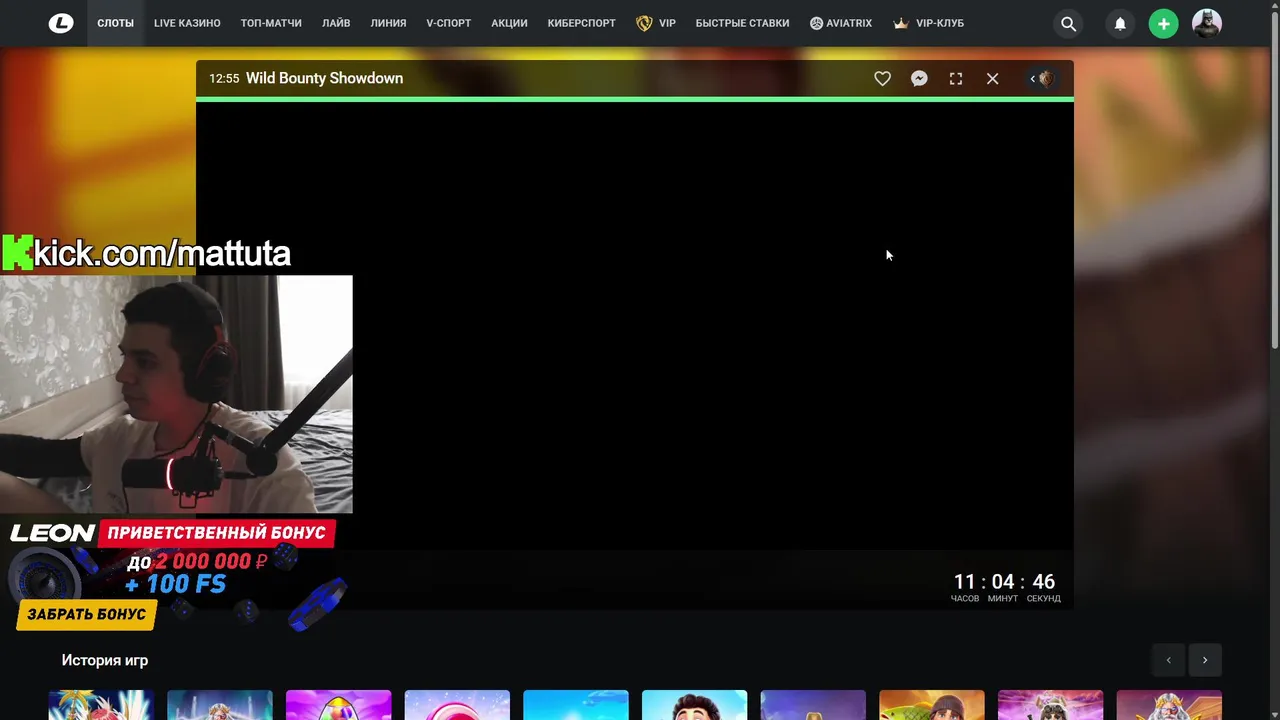The width and height of the screenshot is (1280, 720).
Task: Open V-СПОРТ section
Action: coord(448,23)
